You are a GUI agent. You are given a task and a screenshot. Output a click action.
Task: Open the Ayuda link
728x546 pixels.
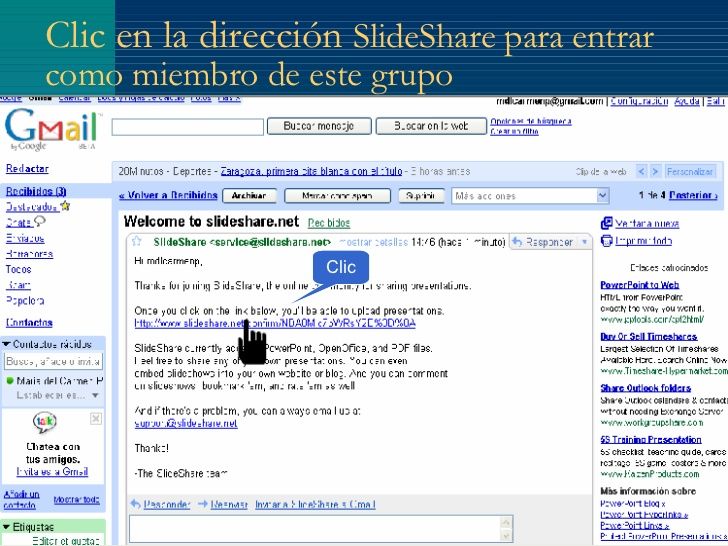[x=687, y=101]
